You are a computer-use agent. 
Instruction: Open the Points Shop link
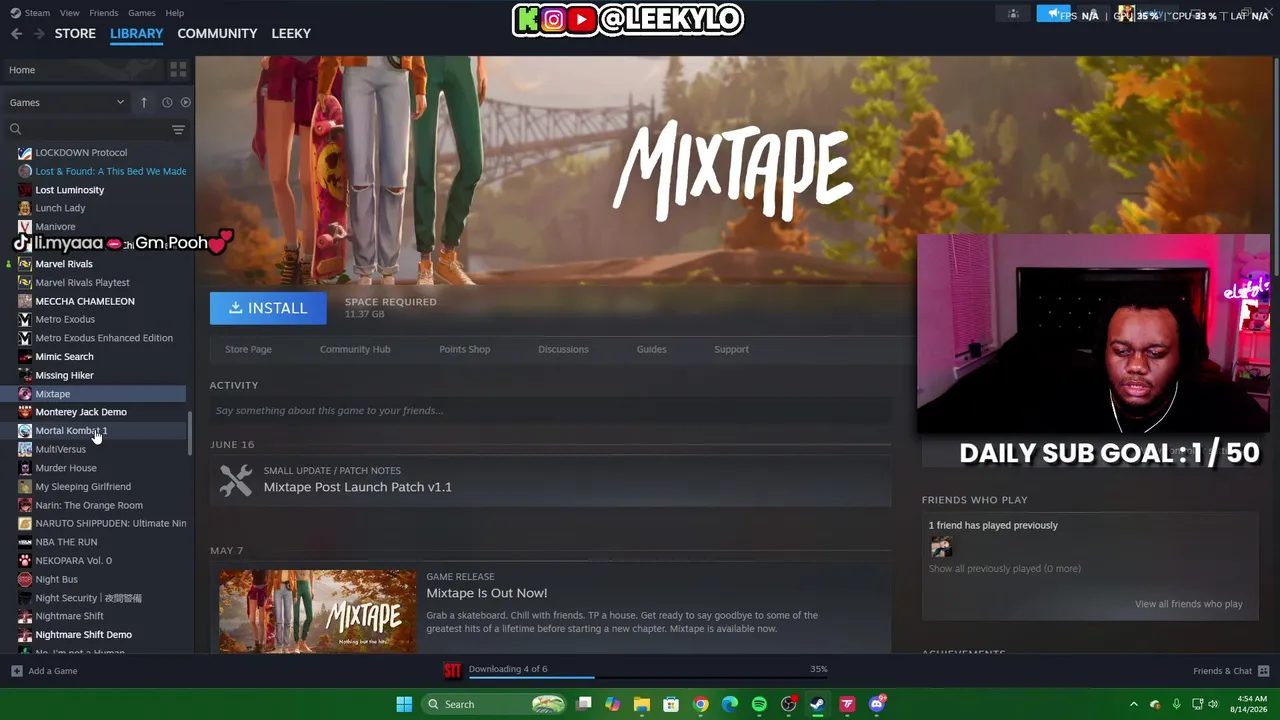coord(464,349)
